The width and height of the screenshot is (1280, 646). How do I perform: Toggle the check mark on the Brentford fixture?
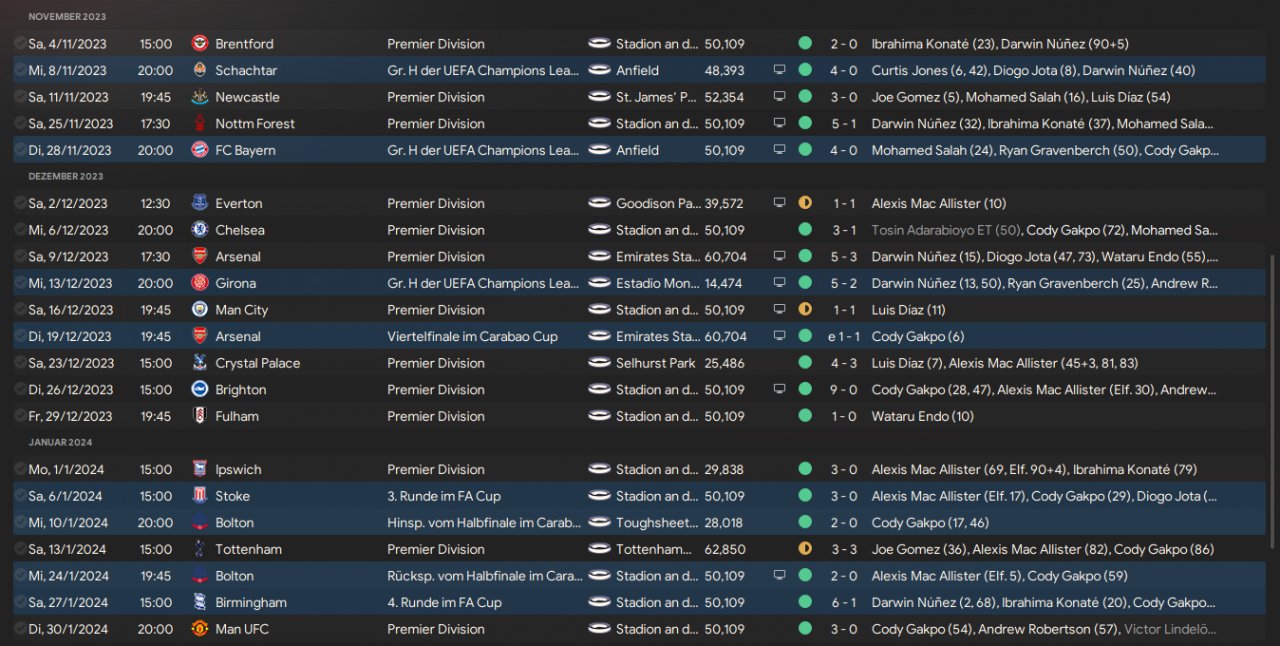click(x=20, y=44)
